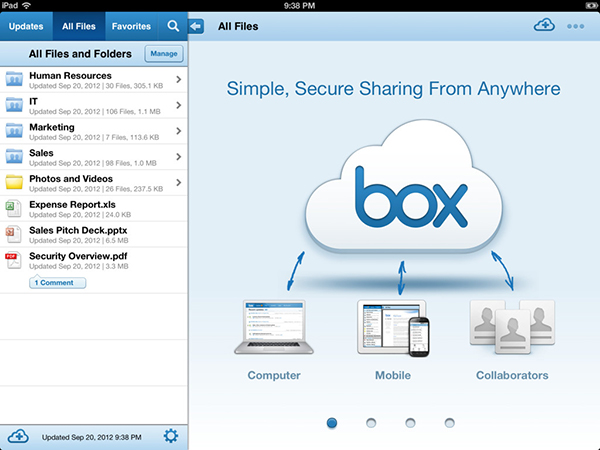
Task: Open Human Resources folder name
Action: (x=70, y=75)
